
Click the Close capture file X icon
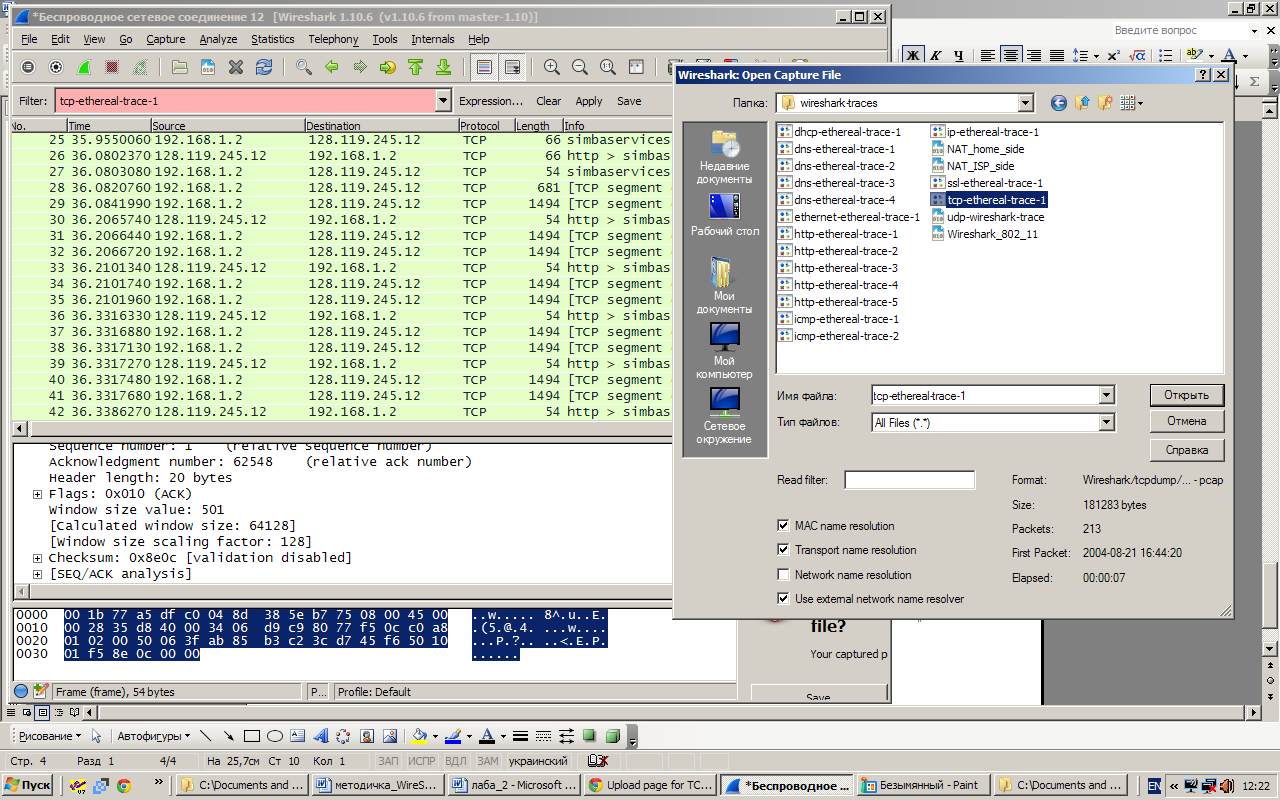[236, 67]
